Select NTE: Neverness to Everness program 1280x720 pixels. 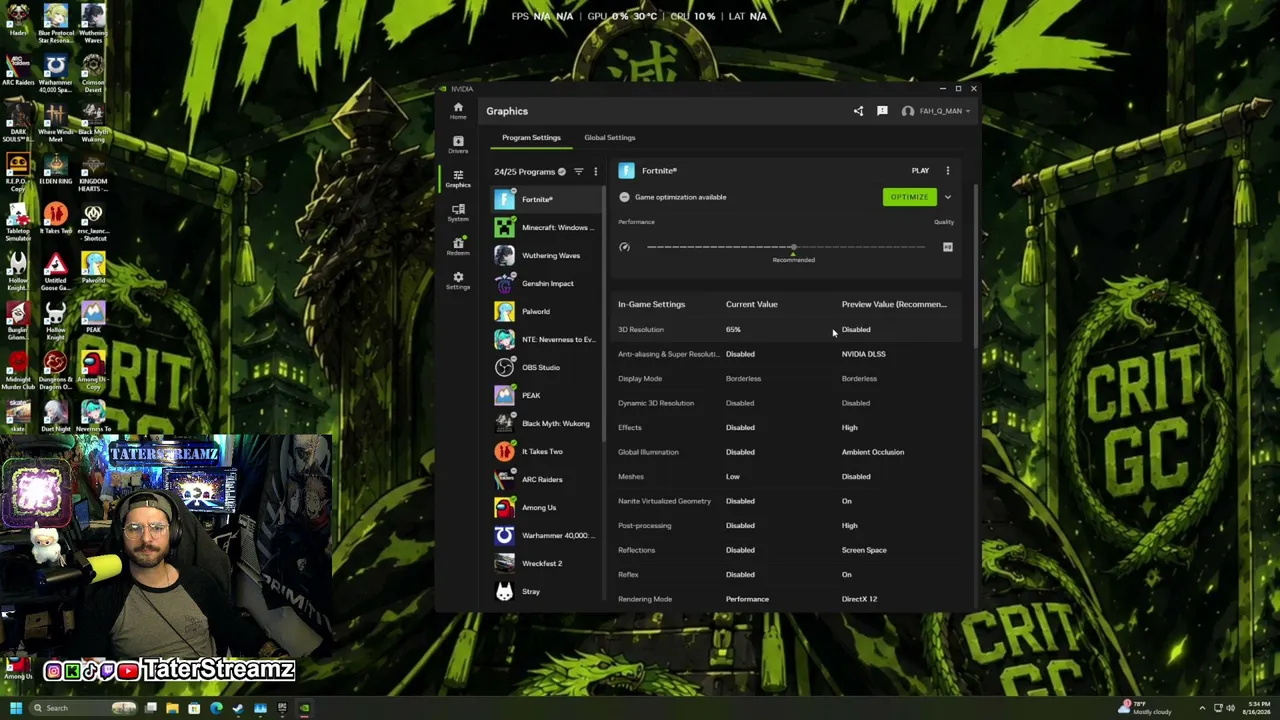click(x=547, y=339)
